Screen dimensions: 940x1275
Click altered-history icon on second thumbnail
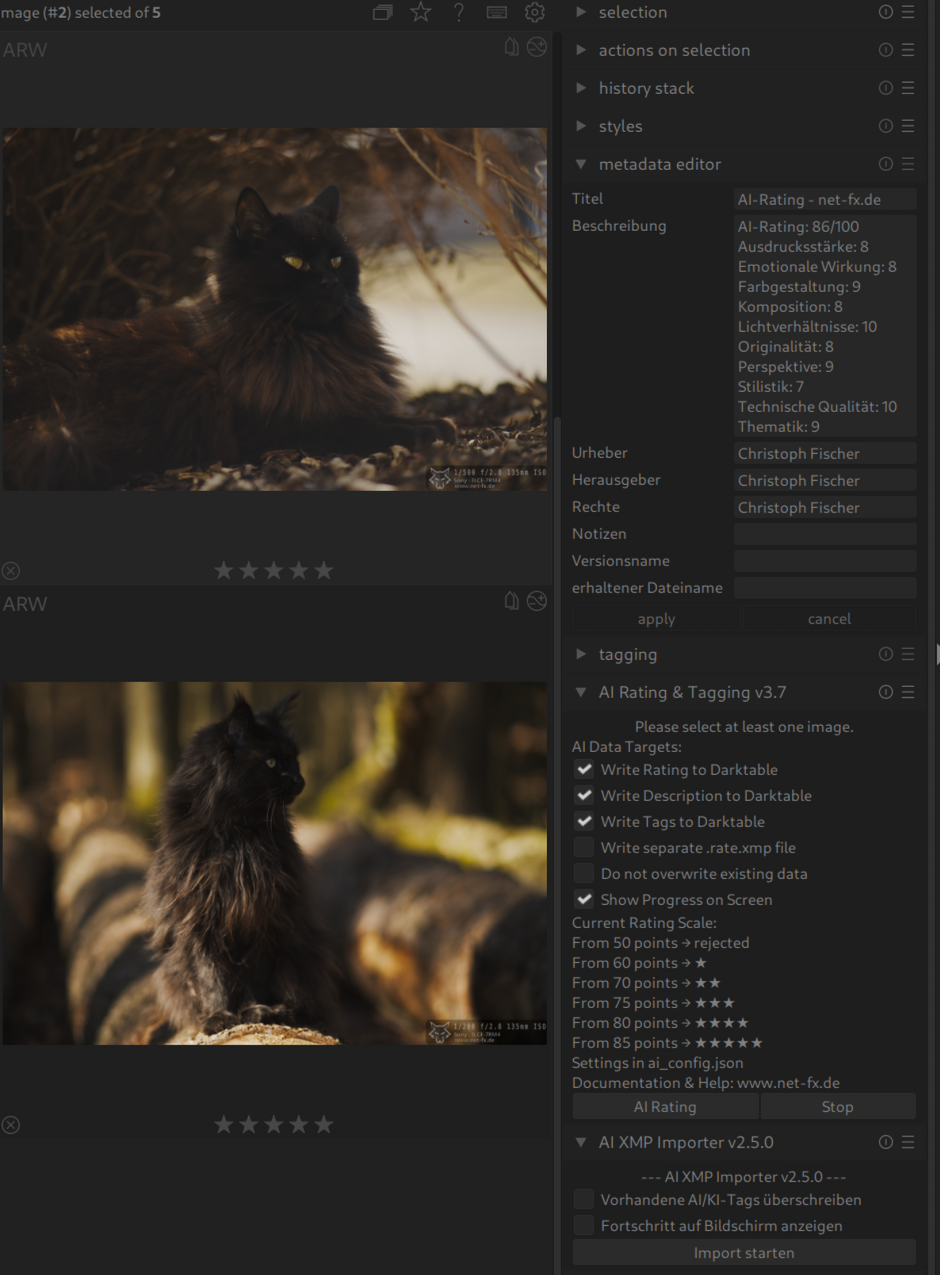[537, 601]
